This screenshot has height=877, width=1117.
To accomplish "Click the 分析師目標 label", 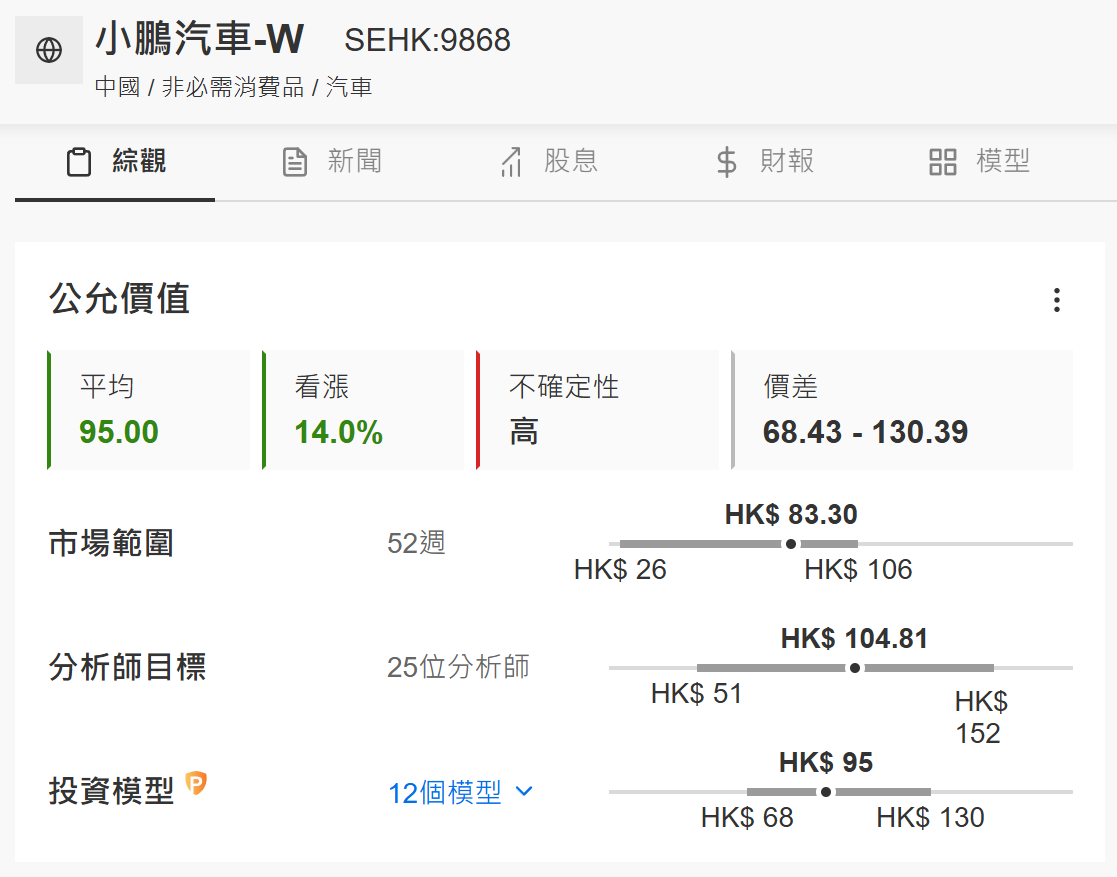I will (128, 667).
